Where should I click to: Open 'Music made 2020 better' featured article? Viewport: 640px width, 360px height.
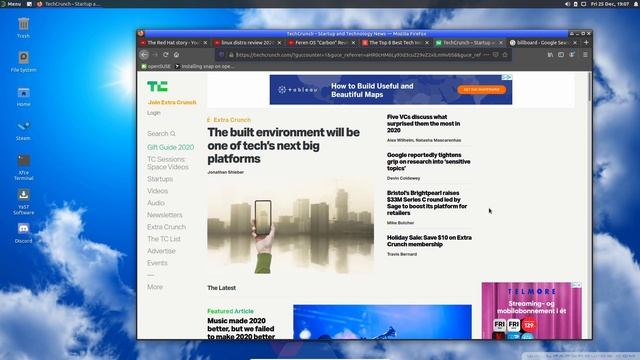(241, 329)
